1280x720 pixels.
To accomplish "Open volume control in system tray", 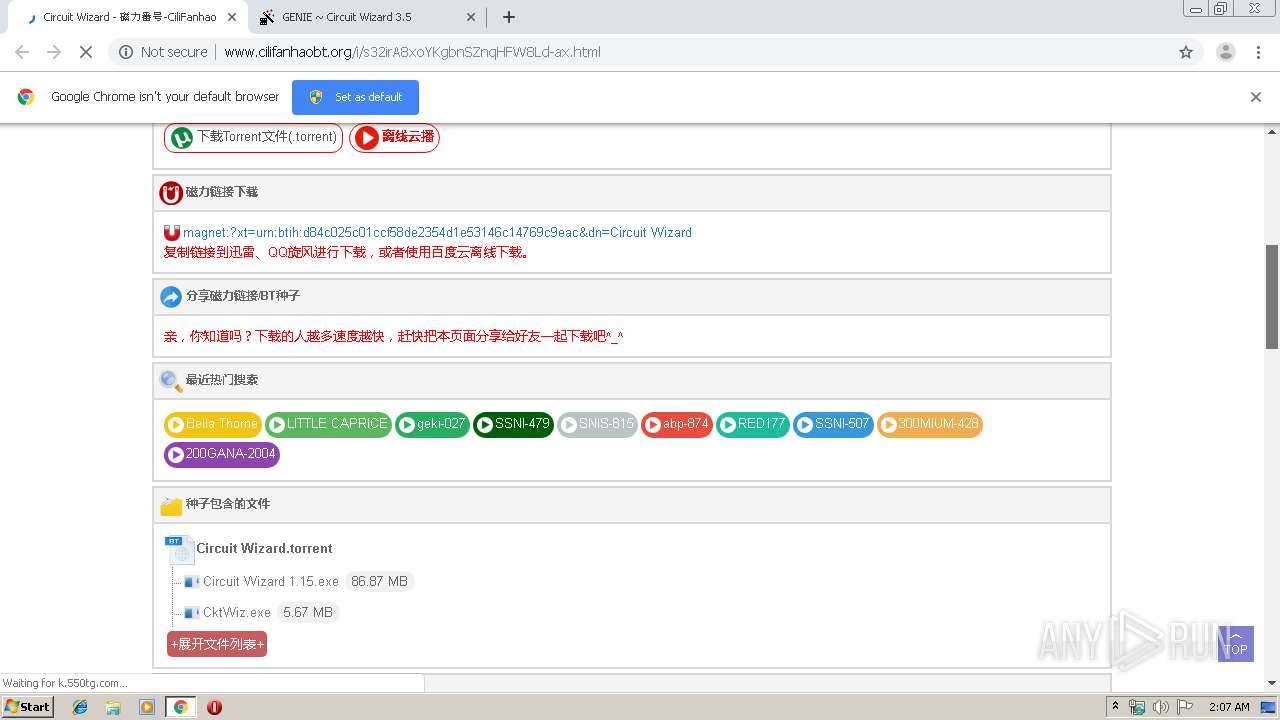I will pos(1161,707).
